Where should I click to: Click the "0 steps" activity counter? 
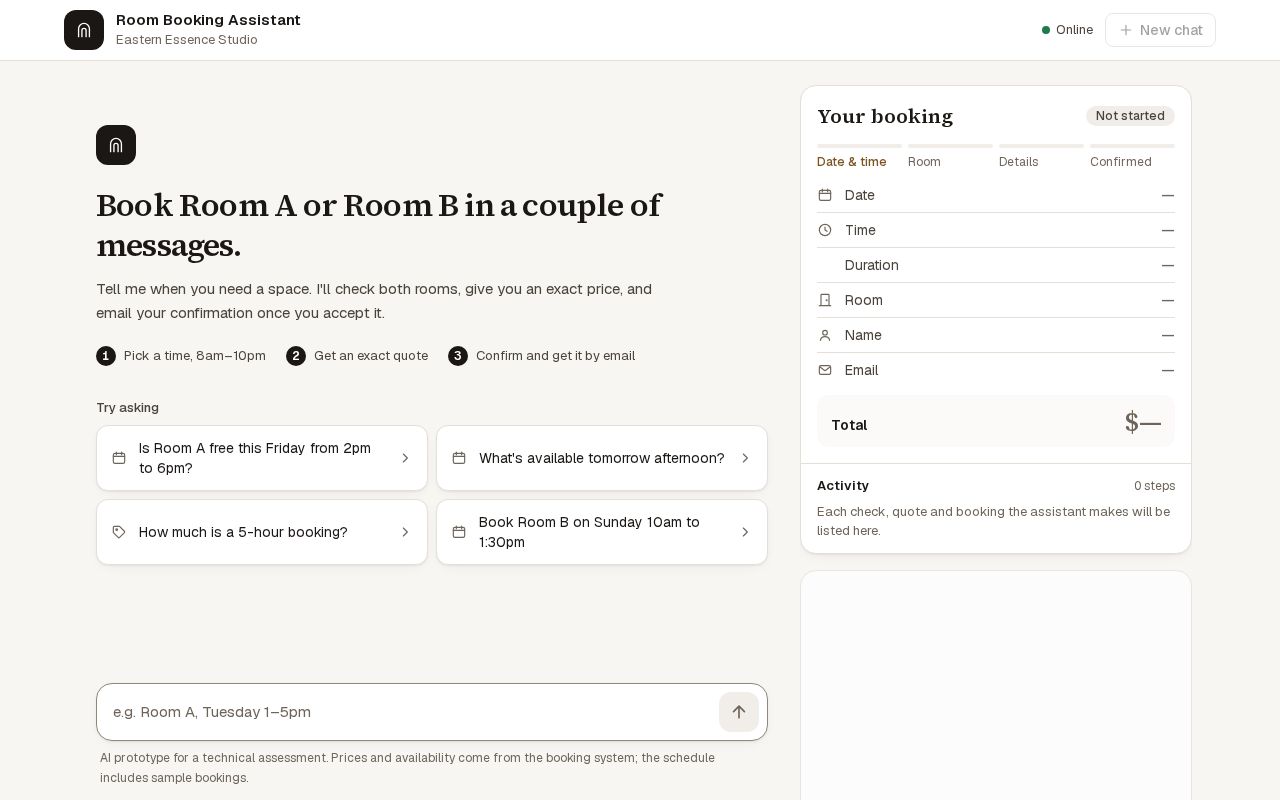click(1154, 486)
